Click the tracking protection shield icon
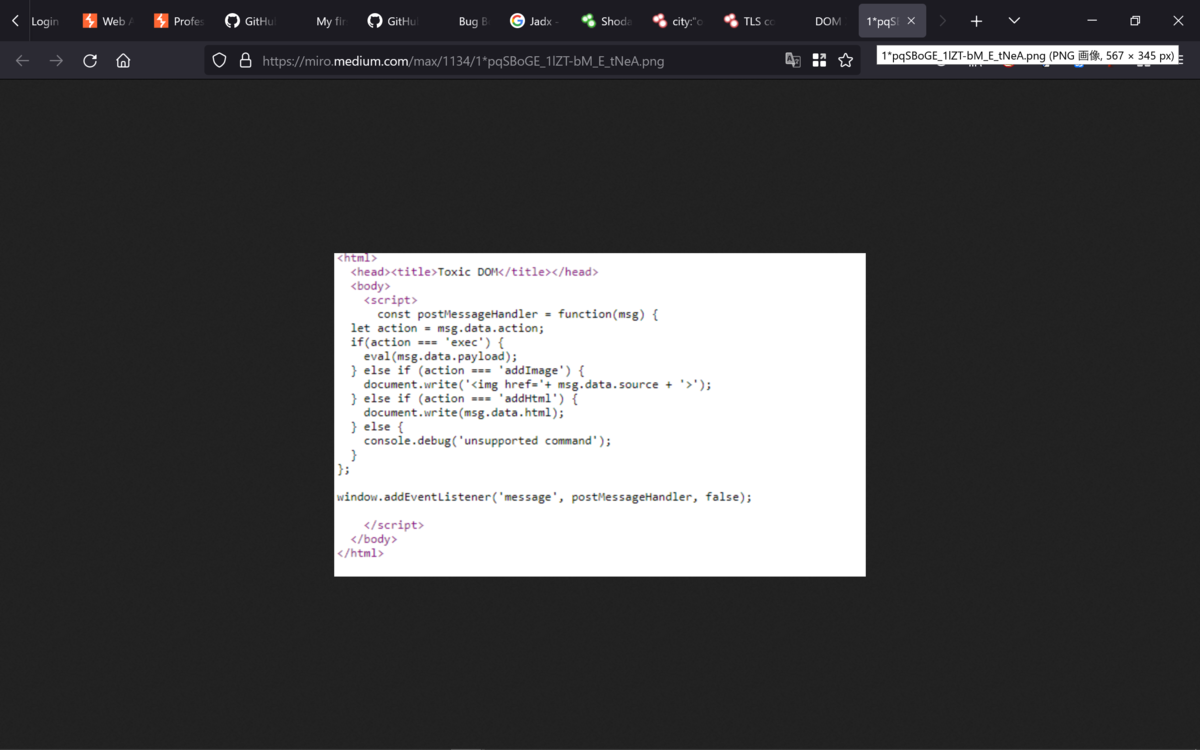The width and height of the screenshot is (1200, 750). coord(220,61)
